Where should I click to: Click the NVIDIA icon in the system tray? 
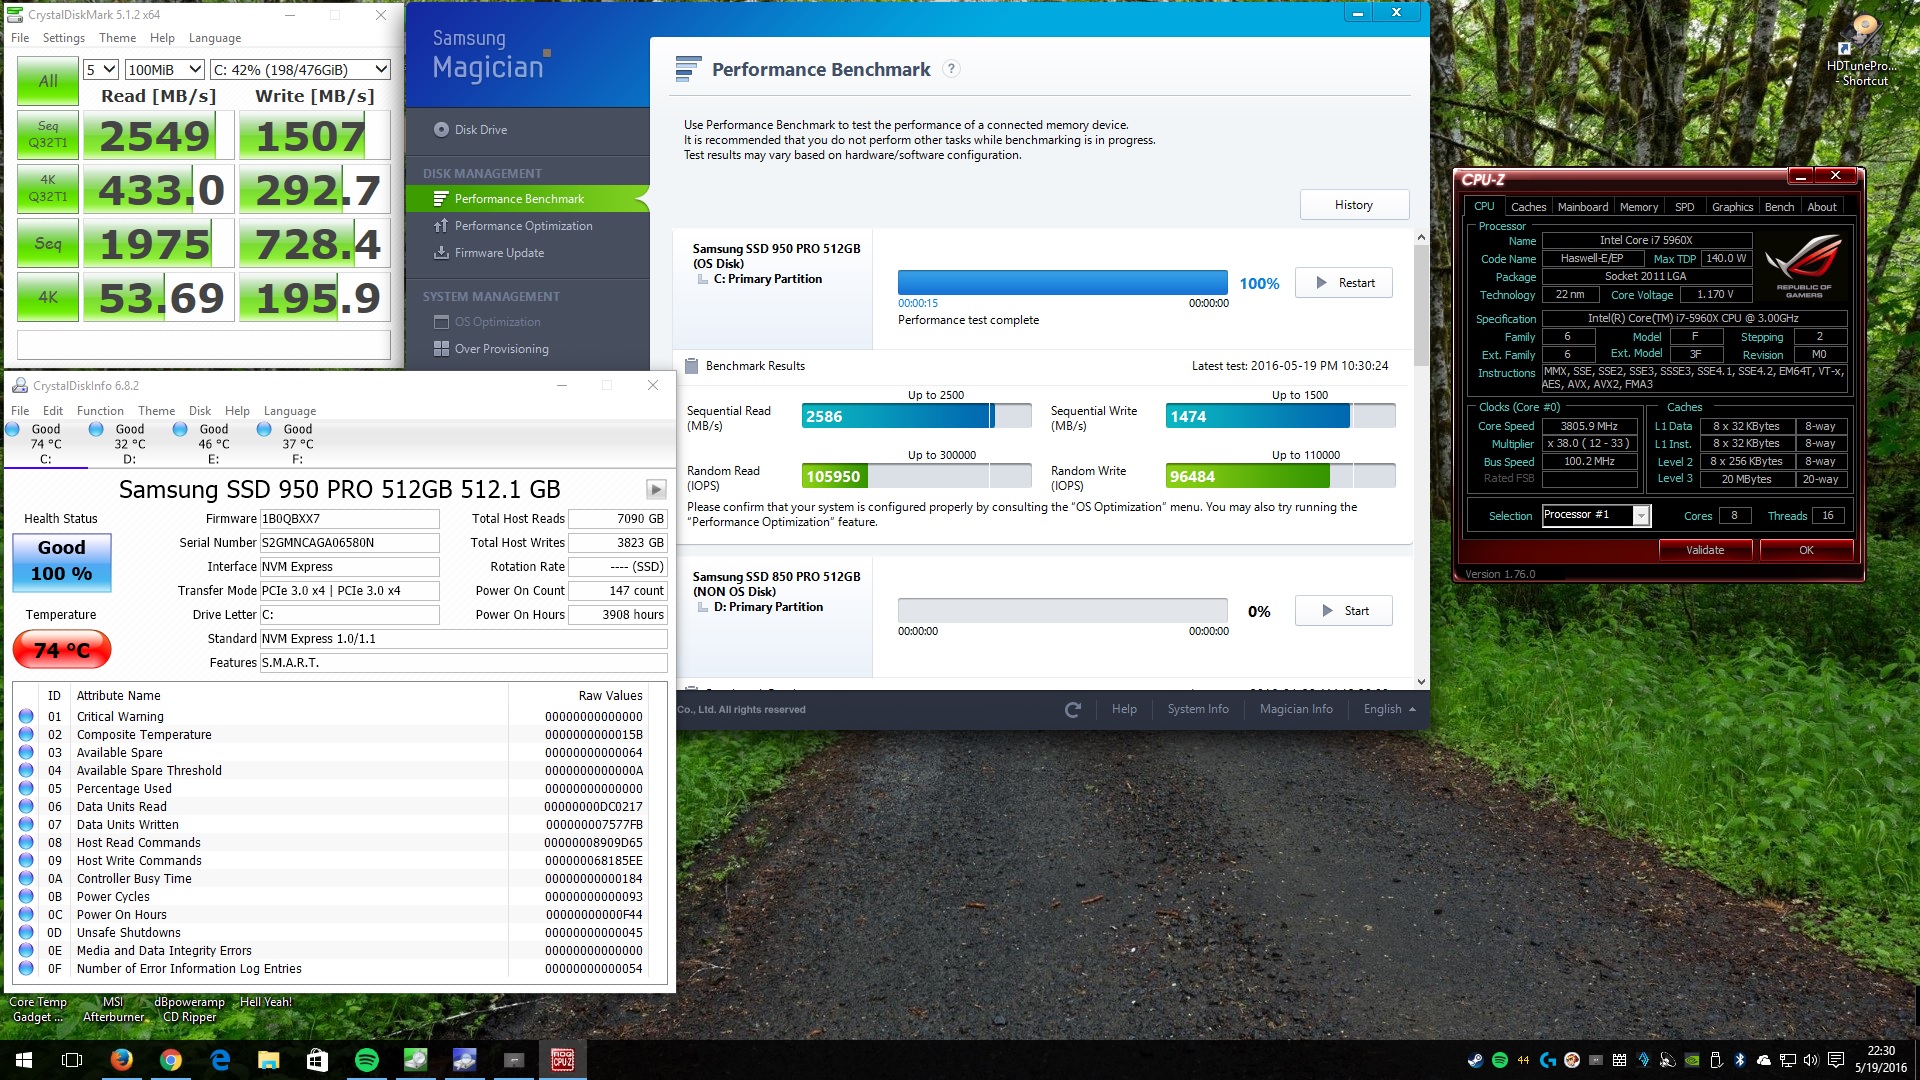click(x=1692, y=1060)
